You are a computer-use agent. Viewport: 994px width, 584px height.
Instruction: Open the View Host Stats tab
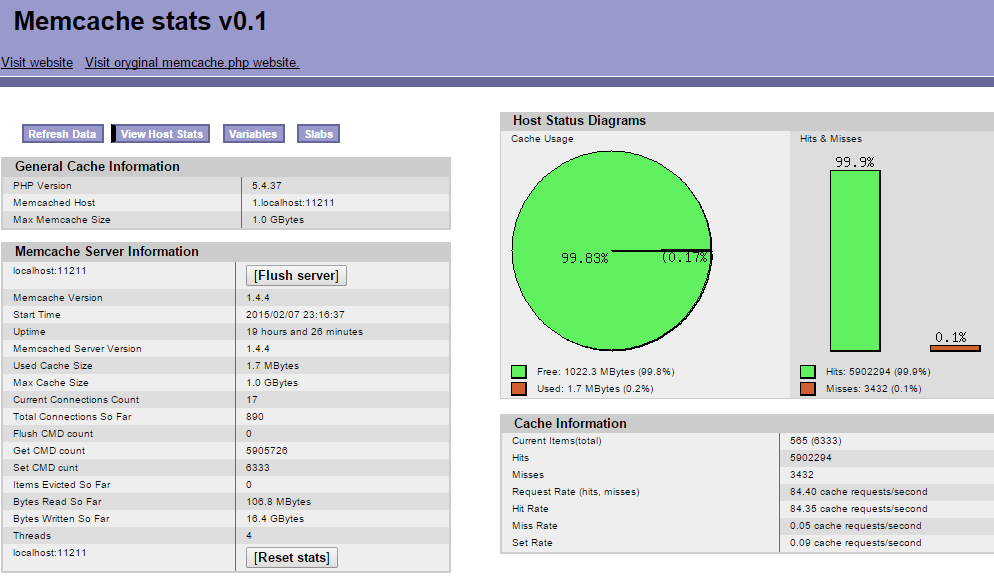[x=161, y=134]
